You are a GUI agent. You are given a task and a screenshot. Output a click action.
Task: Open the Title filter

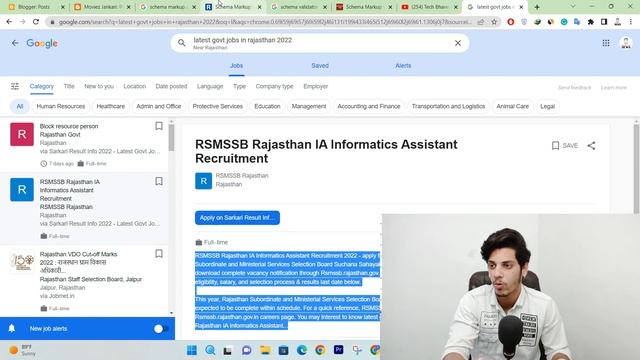coord(69,86)
